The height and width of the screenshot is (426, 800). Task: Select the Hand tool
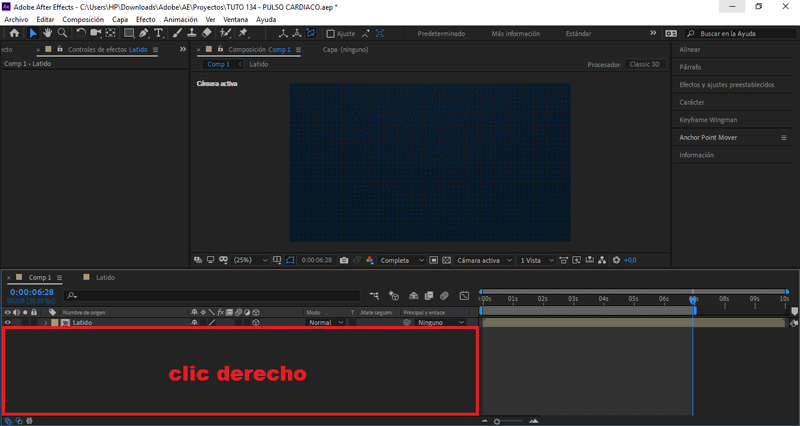[47, 33]
